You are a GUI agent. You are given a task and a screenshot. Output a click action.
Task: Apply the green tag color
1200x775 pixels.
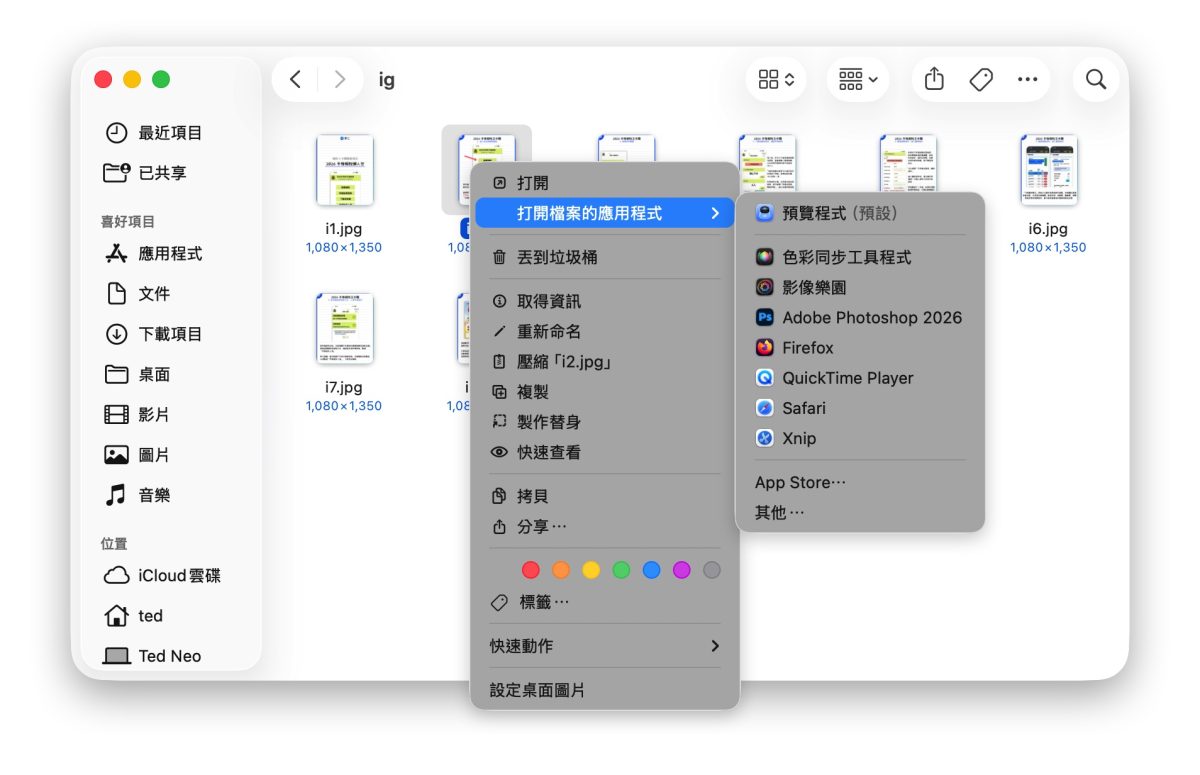coord(621,570)
